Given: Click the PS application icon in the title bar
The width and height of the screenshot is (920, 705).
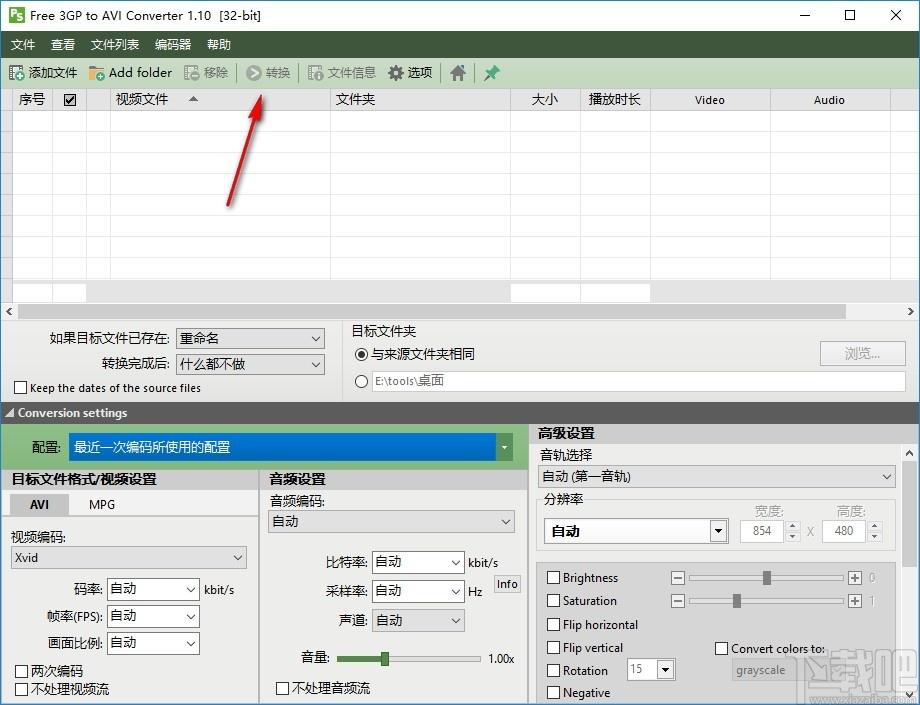Looking at the screenshot, I should point(16,15).
